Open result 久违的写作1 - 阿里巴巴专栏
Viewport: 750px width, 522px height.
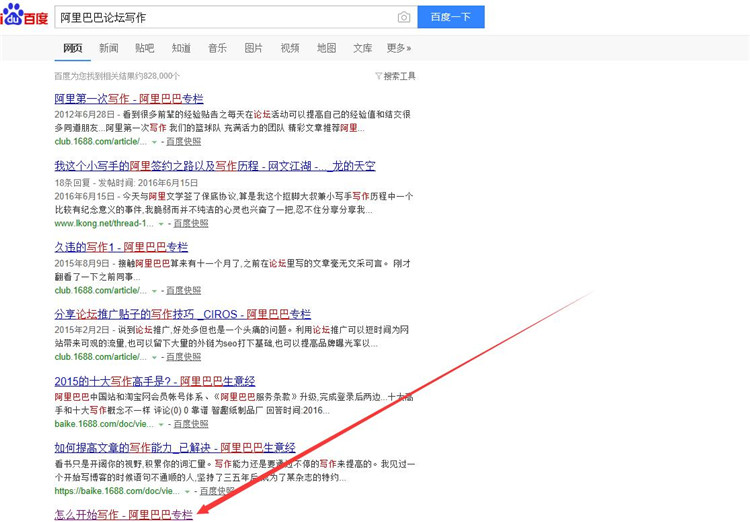(x=120, y=247)
